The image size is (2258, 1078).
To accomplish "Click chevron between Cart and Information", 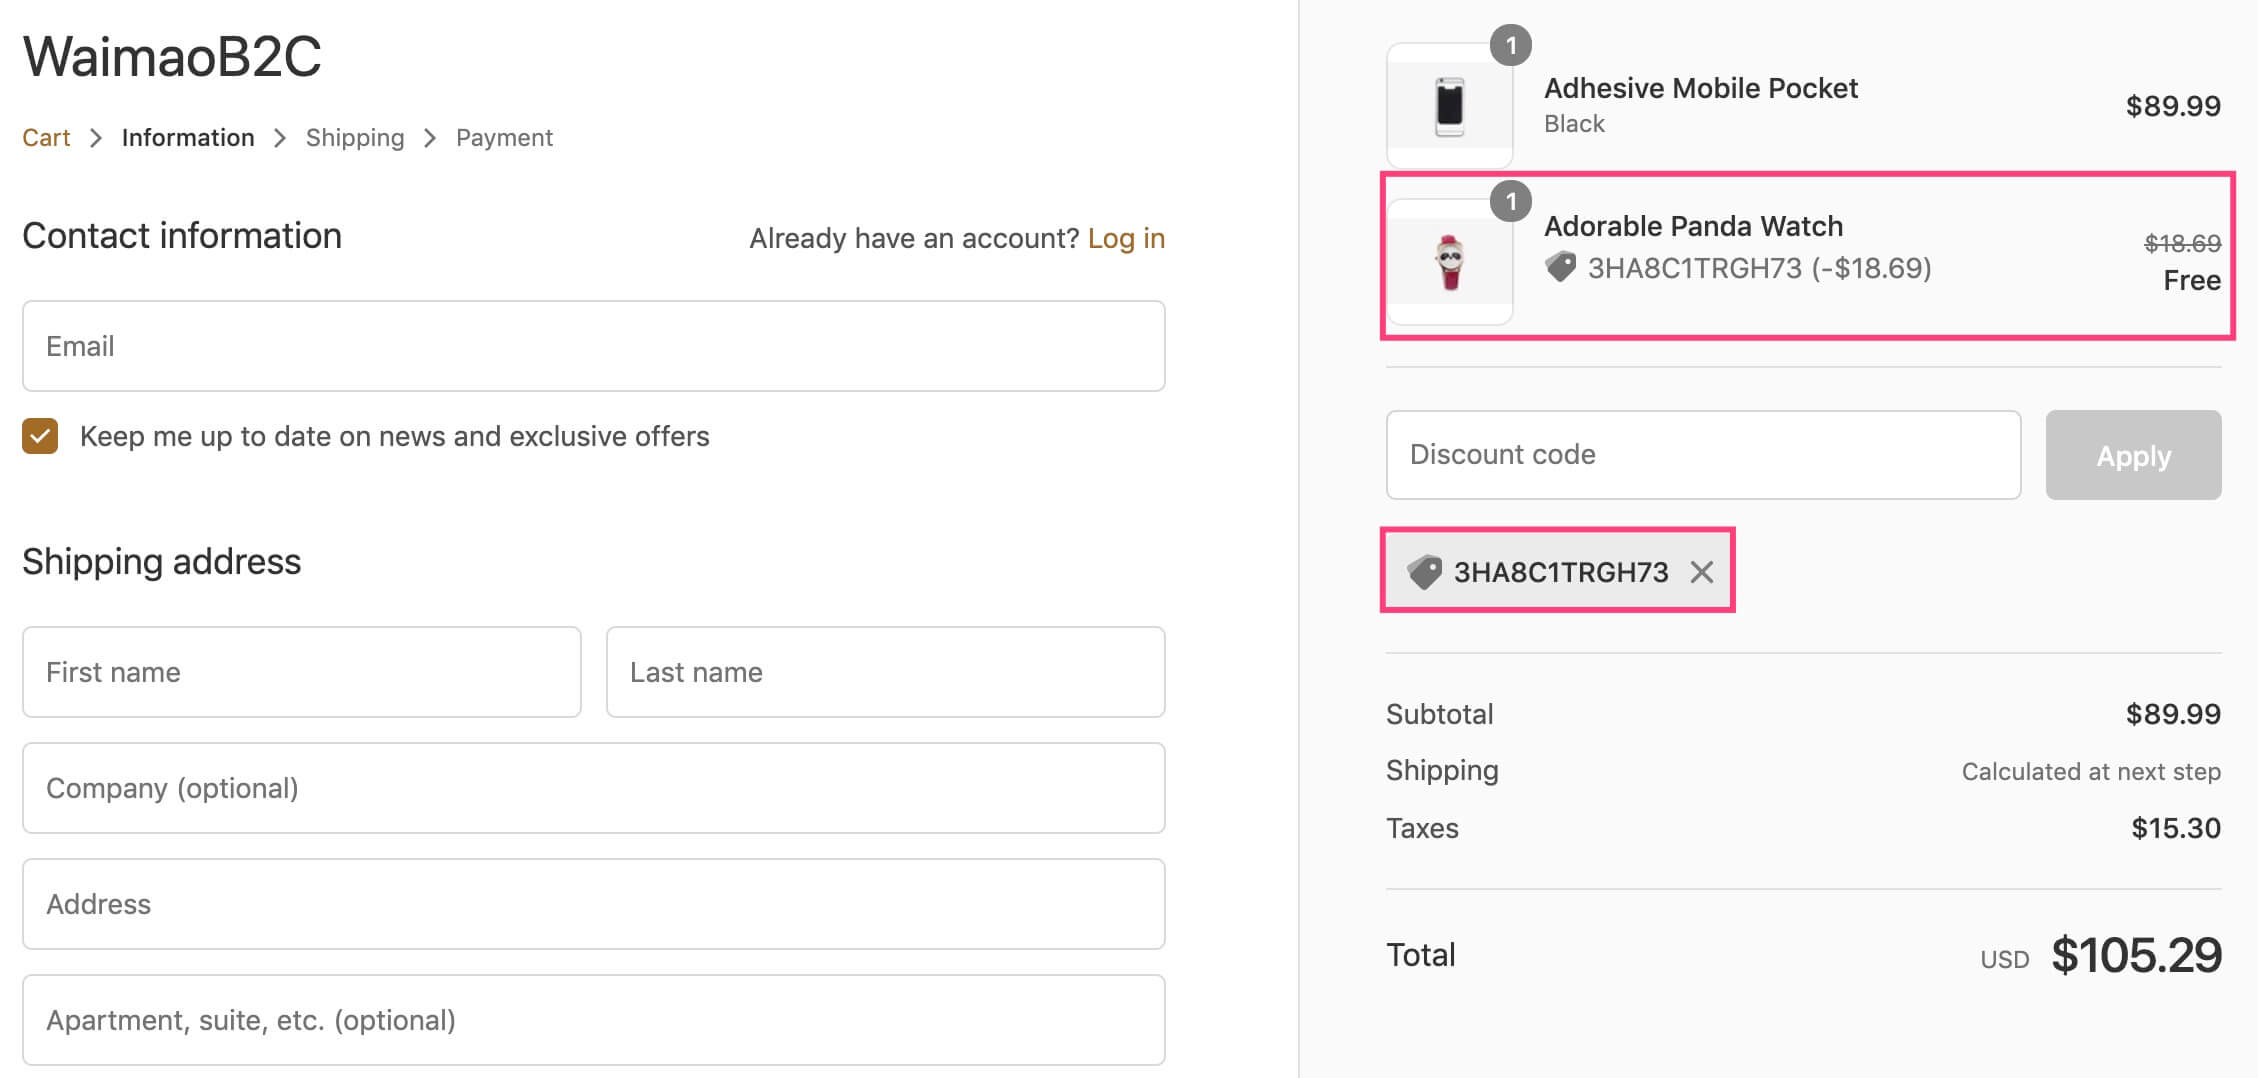I will pyautogui.click(x=96, y=138).
